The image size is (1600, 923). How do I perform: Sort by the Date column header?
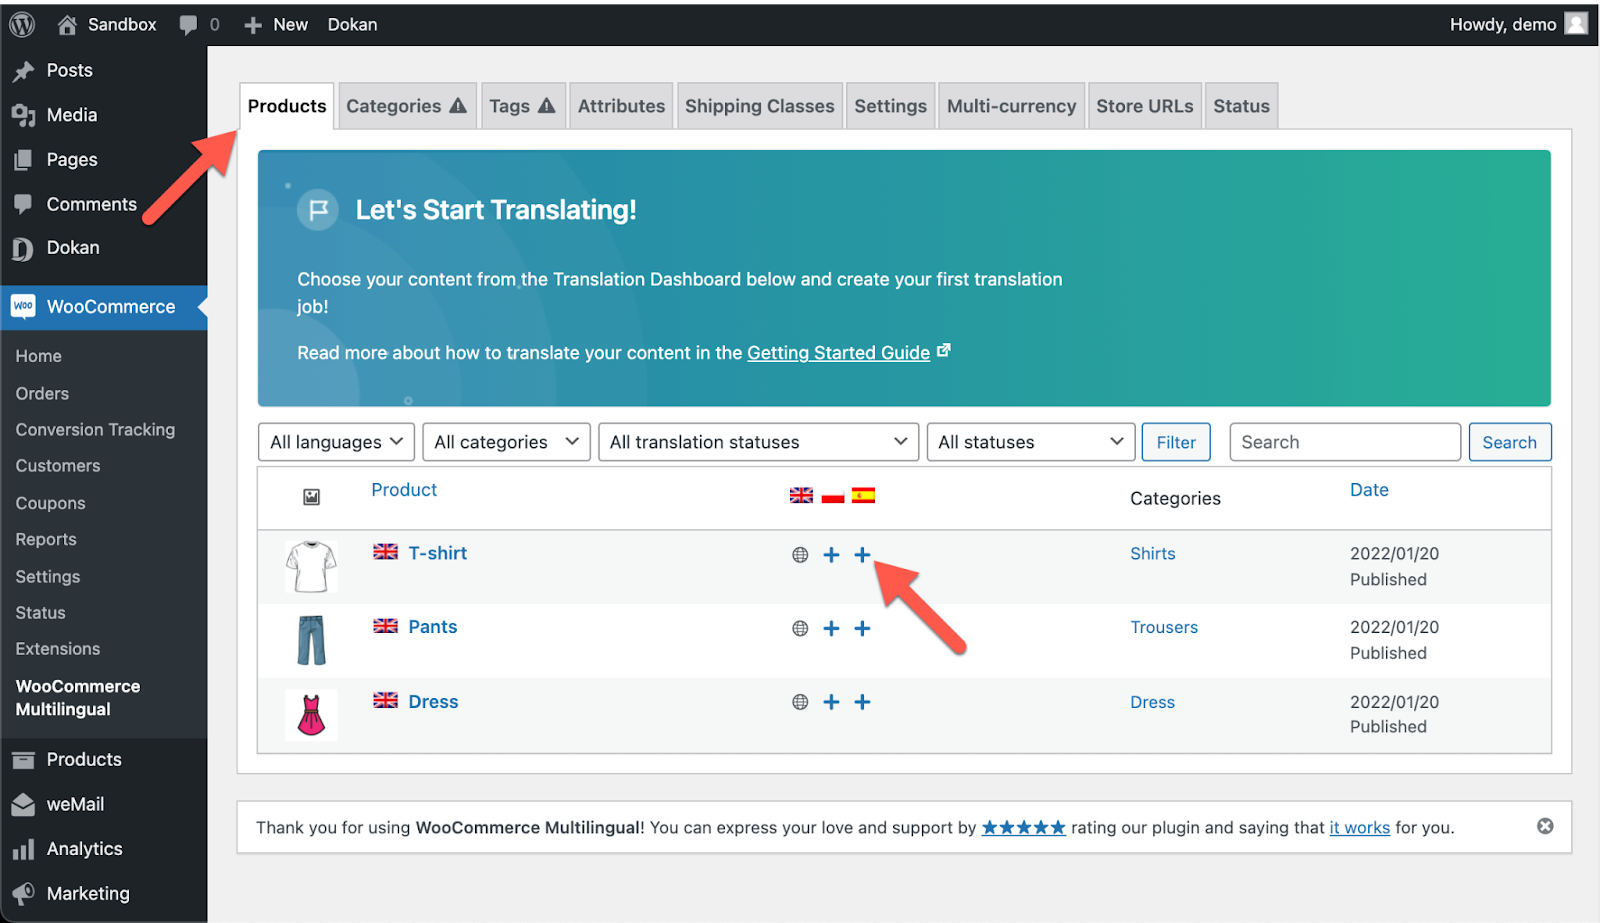tap(1369, 490)
